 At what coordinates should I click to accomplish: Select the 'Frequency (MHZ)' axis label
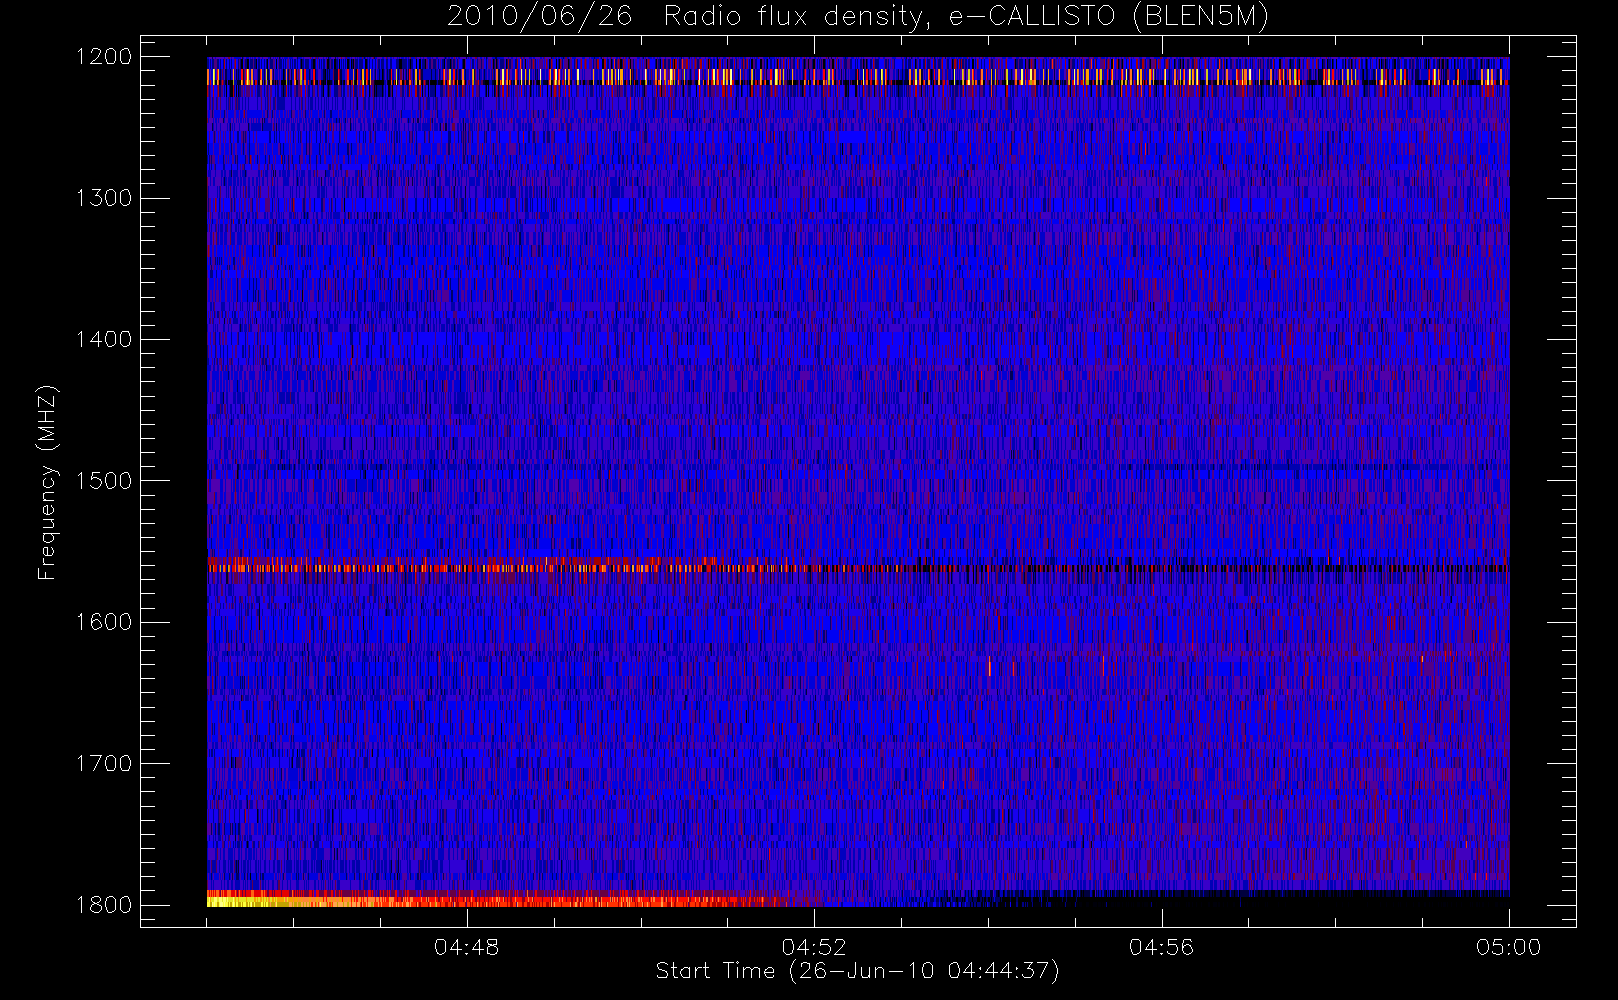click(x=46, y=482)
